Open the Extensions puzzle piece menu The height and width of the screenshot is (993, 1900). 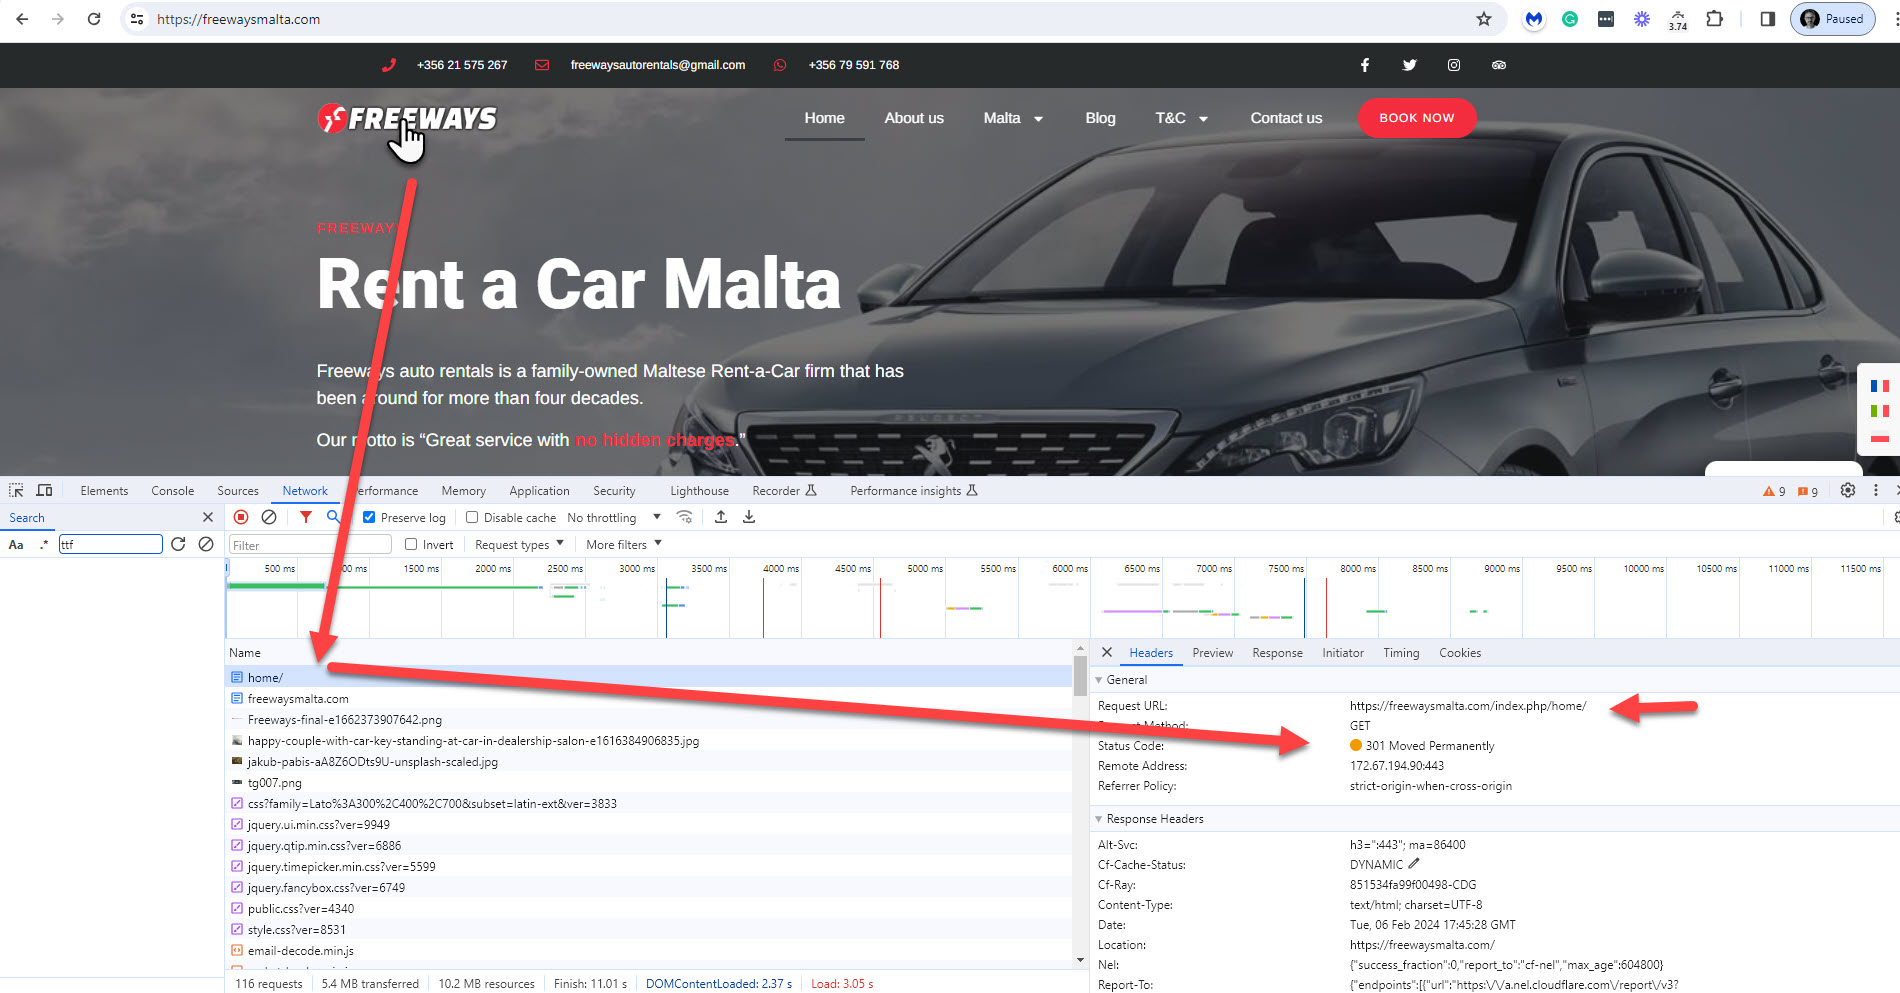coord(1714,19)
